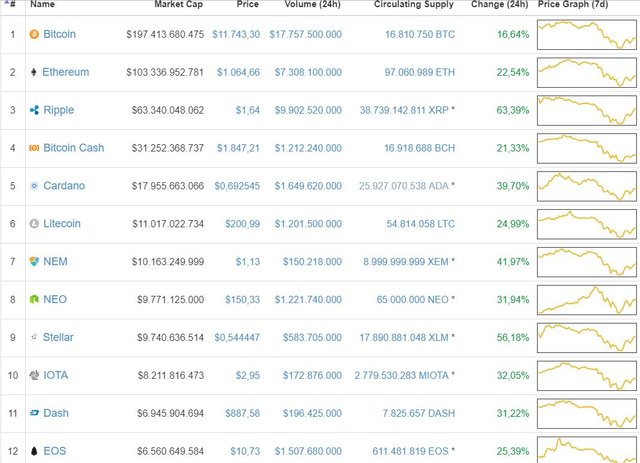Click the EOS logo icon

point(34,451)
